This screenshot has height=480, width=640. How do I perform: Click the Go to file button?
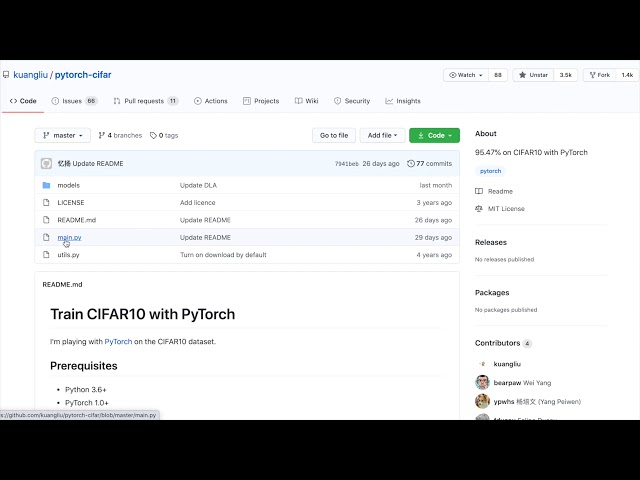[334, 136]
